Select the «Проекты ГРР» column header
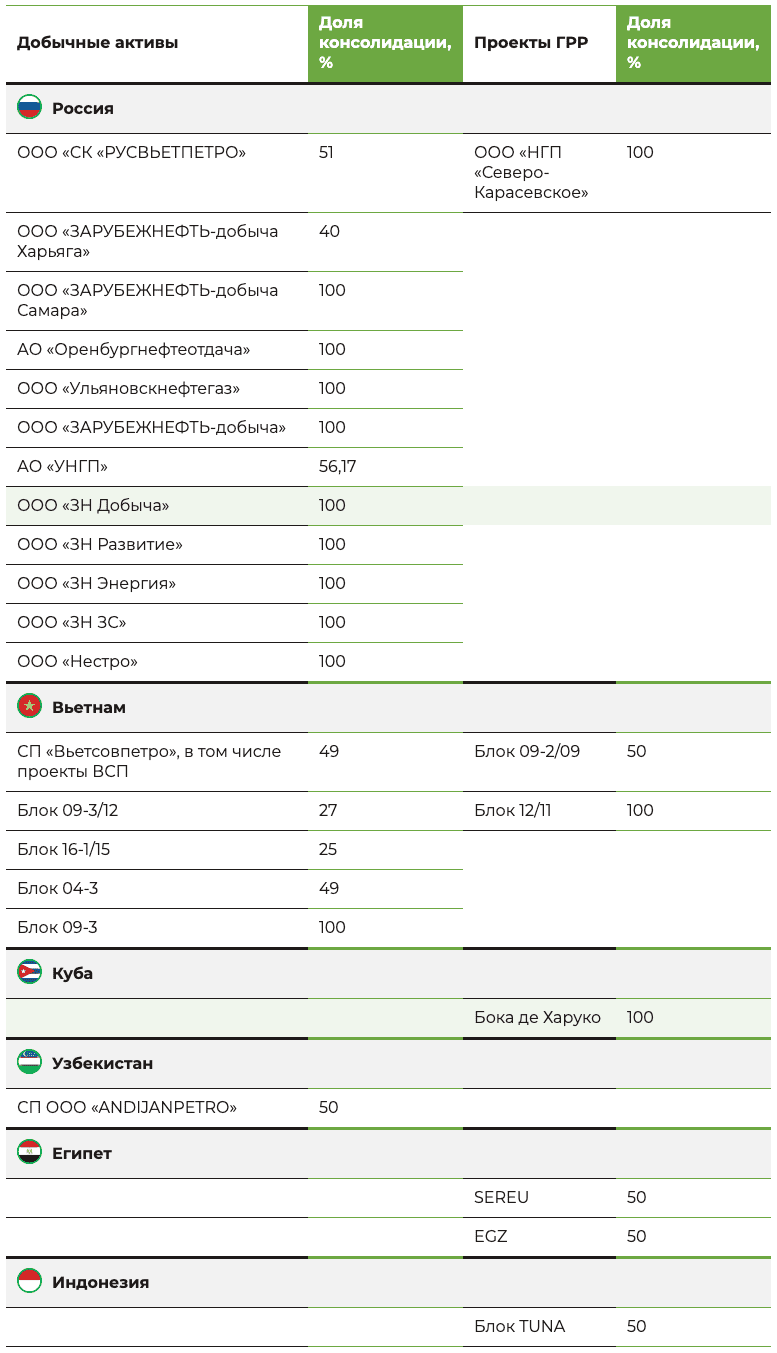Image resolution: width=777 pixels, height=1353 pixels. pos(531,43)
